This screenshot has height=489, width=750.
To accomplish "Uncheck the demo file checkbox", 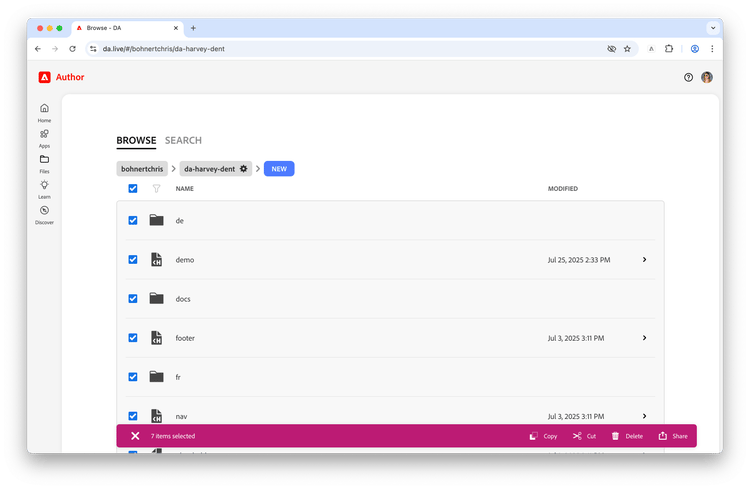I will point(133,260).
